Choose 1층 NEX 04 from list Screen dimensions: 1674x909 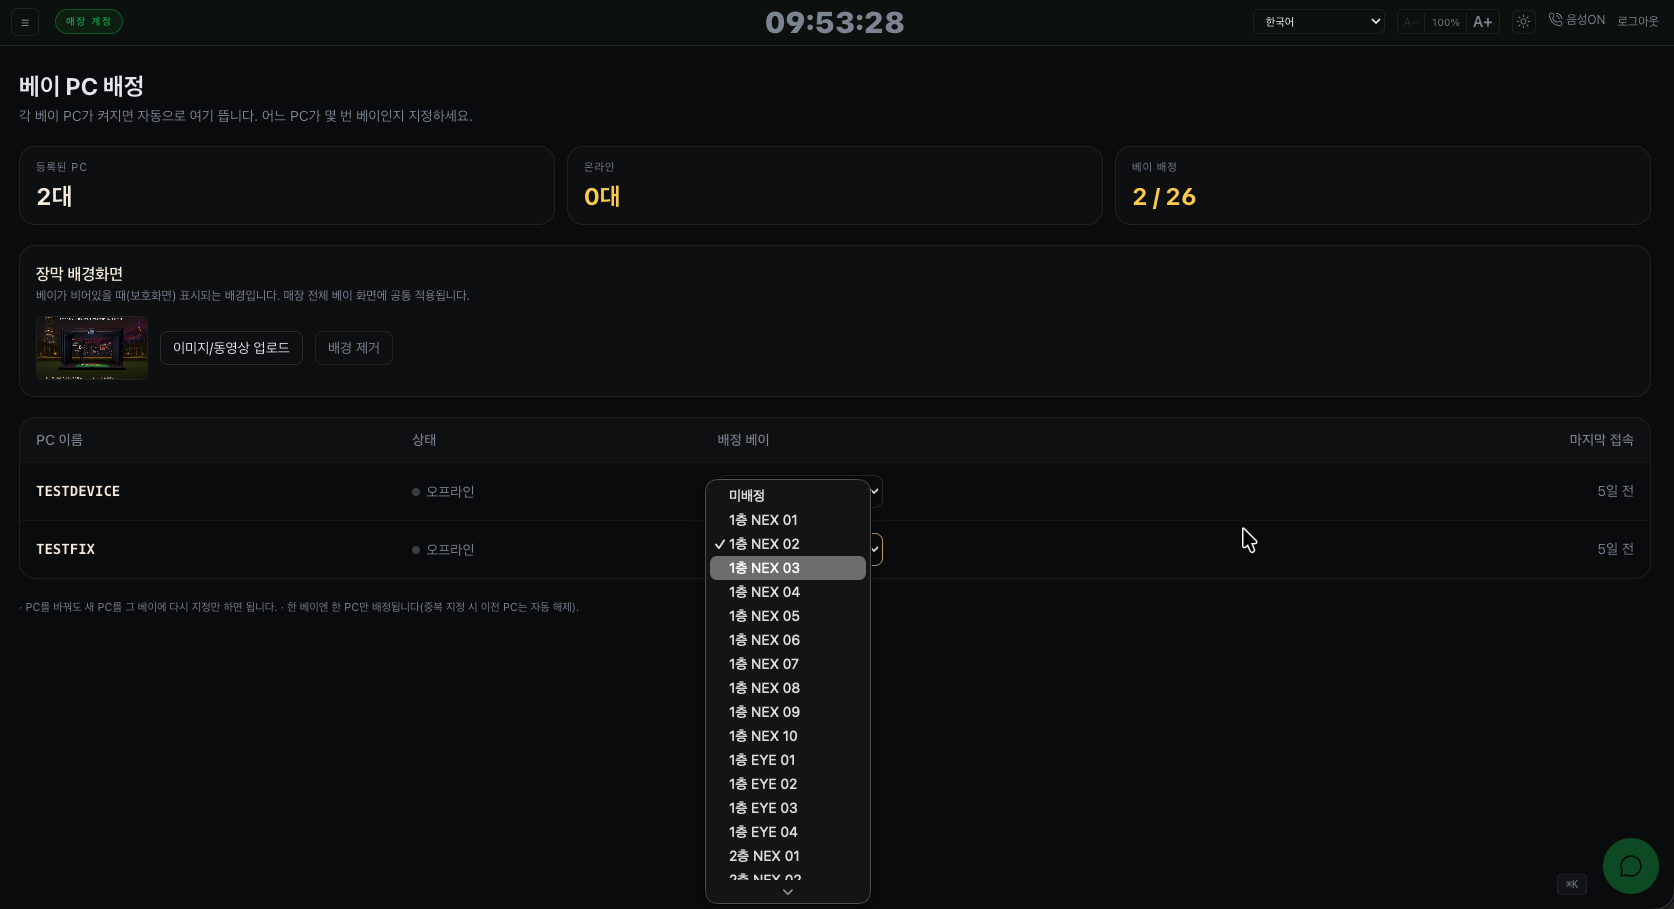click(x=788, y=592)
